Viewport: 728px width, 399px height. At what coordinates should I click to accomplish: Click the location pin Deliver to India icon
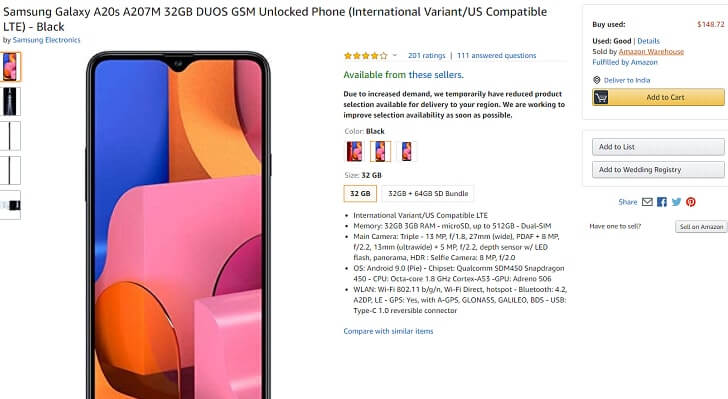point(597,80)
